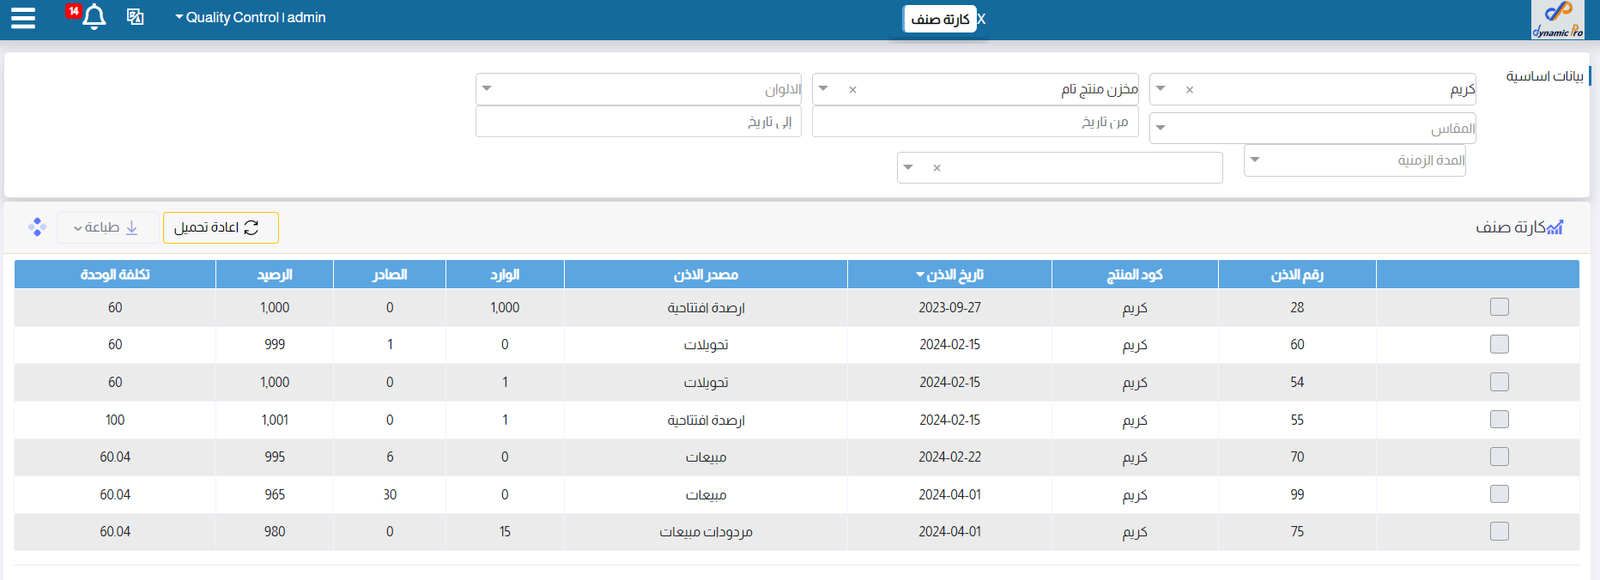Clear the كريم product selection
Screen dimensions: 1600x580
click(1189, 90)
